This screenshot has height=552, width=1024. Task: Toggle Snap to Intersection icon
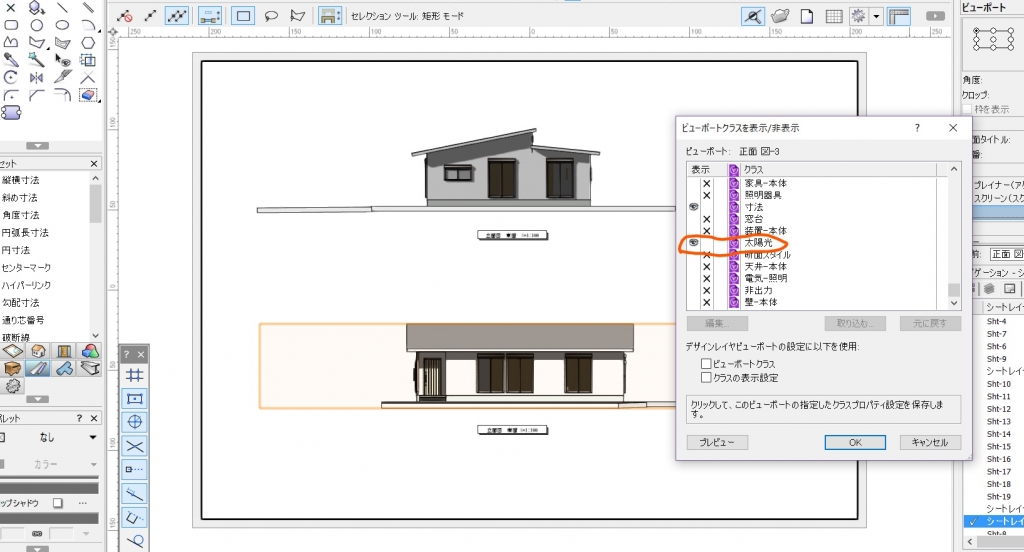135,446
